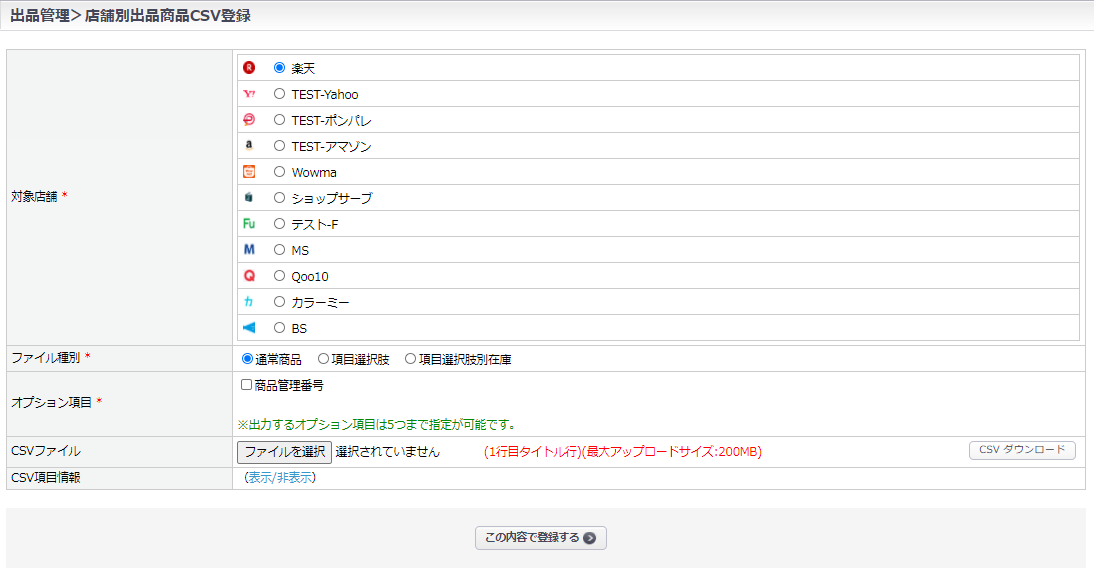The height and width of the screenshot is (577, 1094).
Task: Click the ファイルを選択 button
Action: click(x=284, y=451)
